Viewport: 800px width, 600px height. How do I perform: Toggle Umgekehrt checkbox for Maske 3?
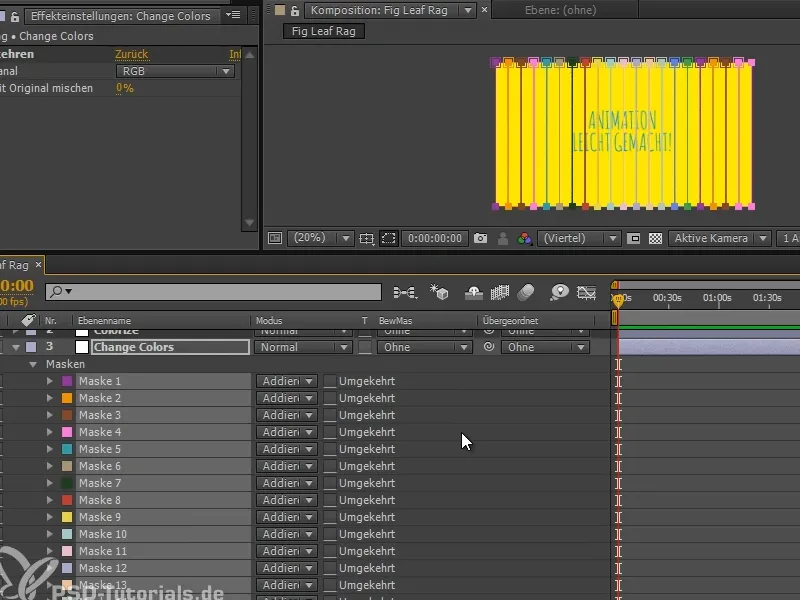click(330, 415)
